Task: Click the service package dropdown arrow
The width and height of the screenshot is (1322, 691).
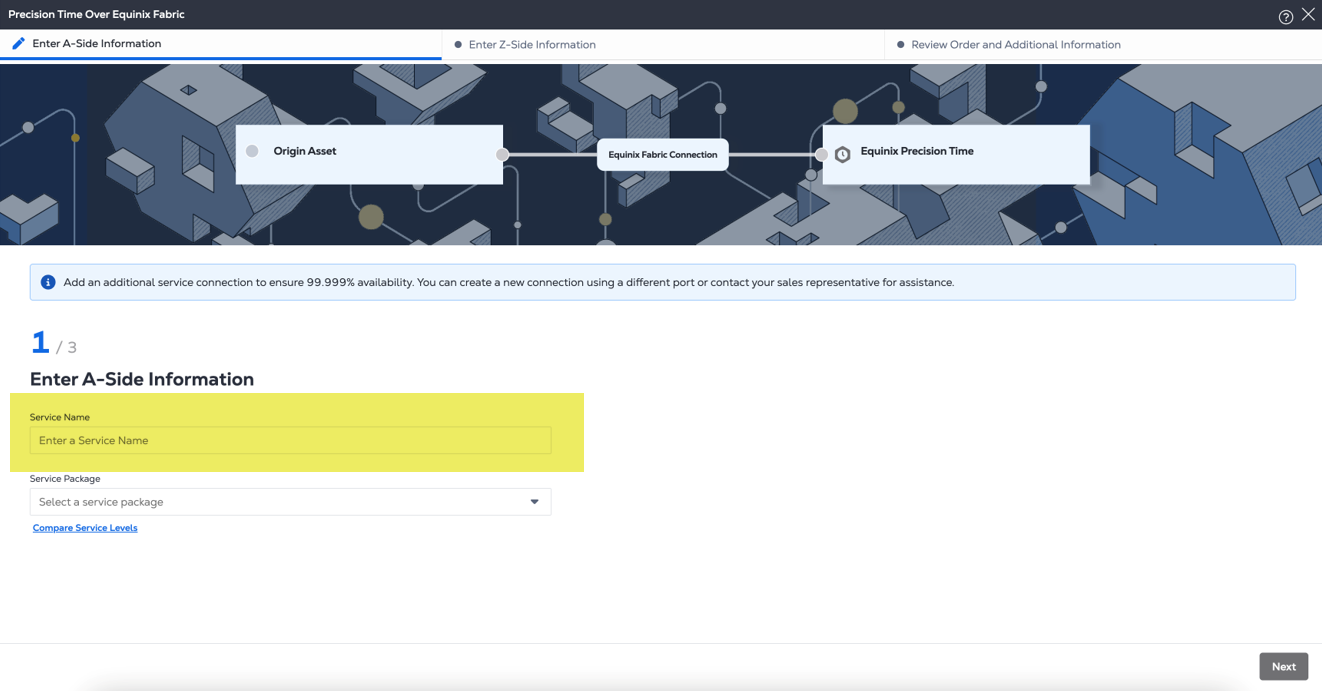Action: (535, 502)
